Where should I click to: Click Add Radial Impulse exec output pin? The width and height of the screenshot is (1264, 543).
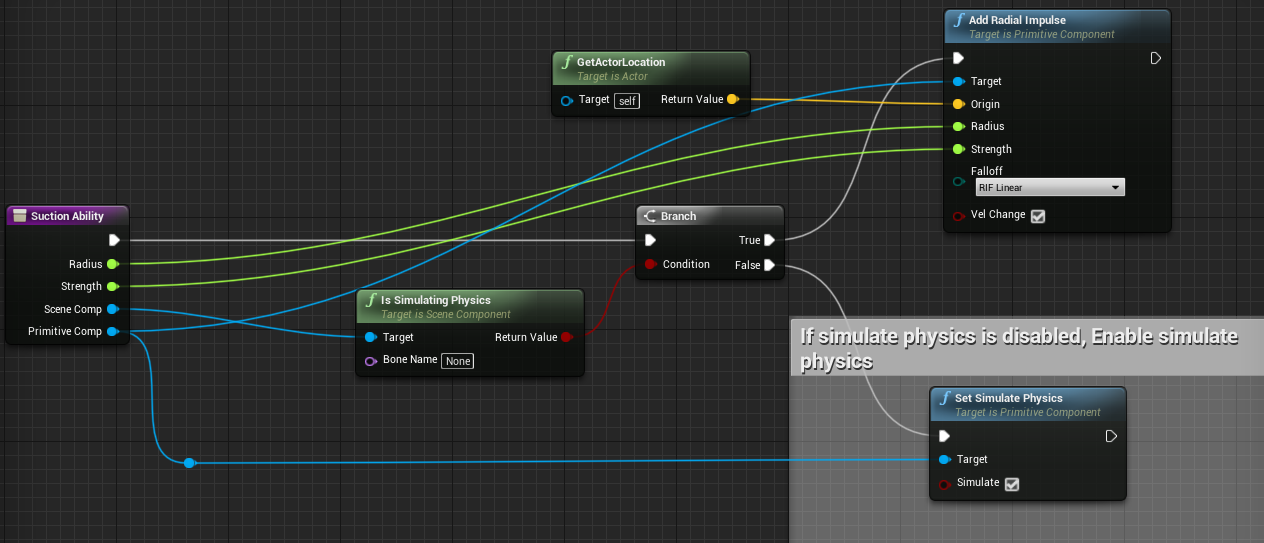point(1155,58)
